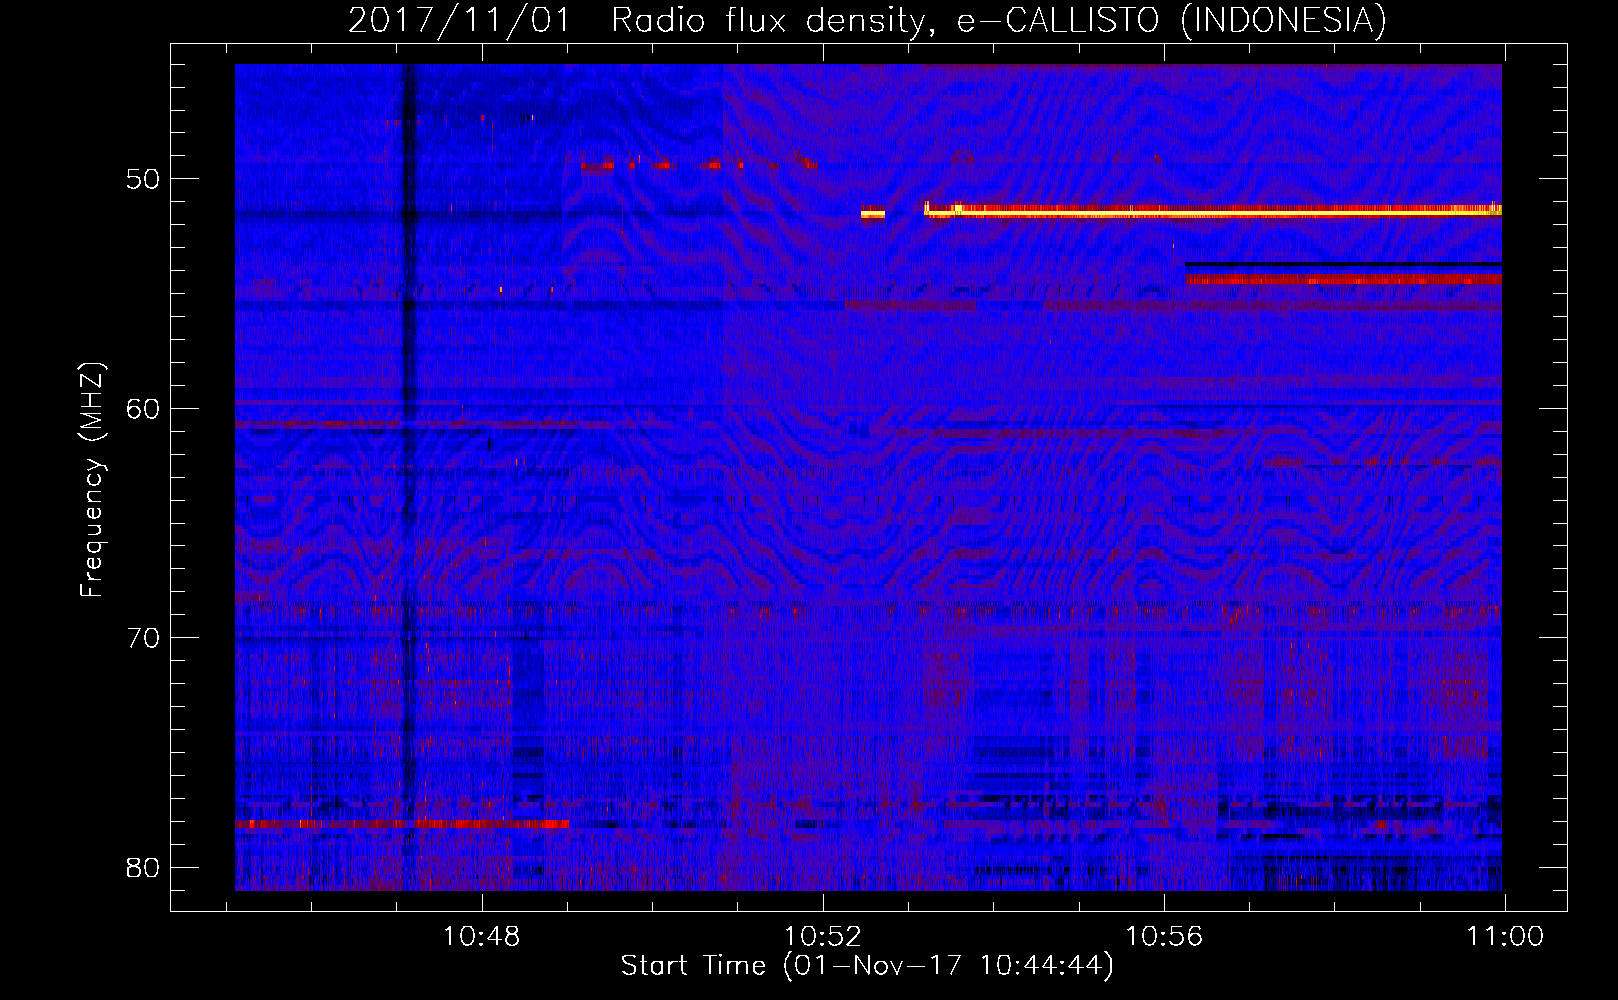Image resolution: width=1618 pixels, height=1000 pixels.
Task: Click the 10:48 time tick label
Action: [482, 937]
